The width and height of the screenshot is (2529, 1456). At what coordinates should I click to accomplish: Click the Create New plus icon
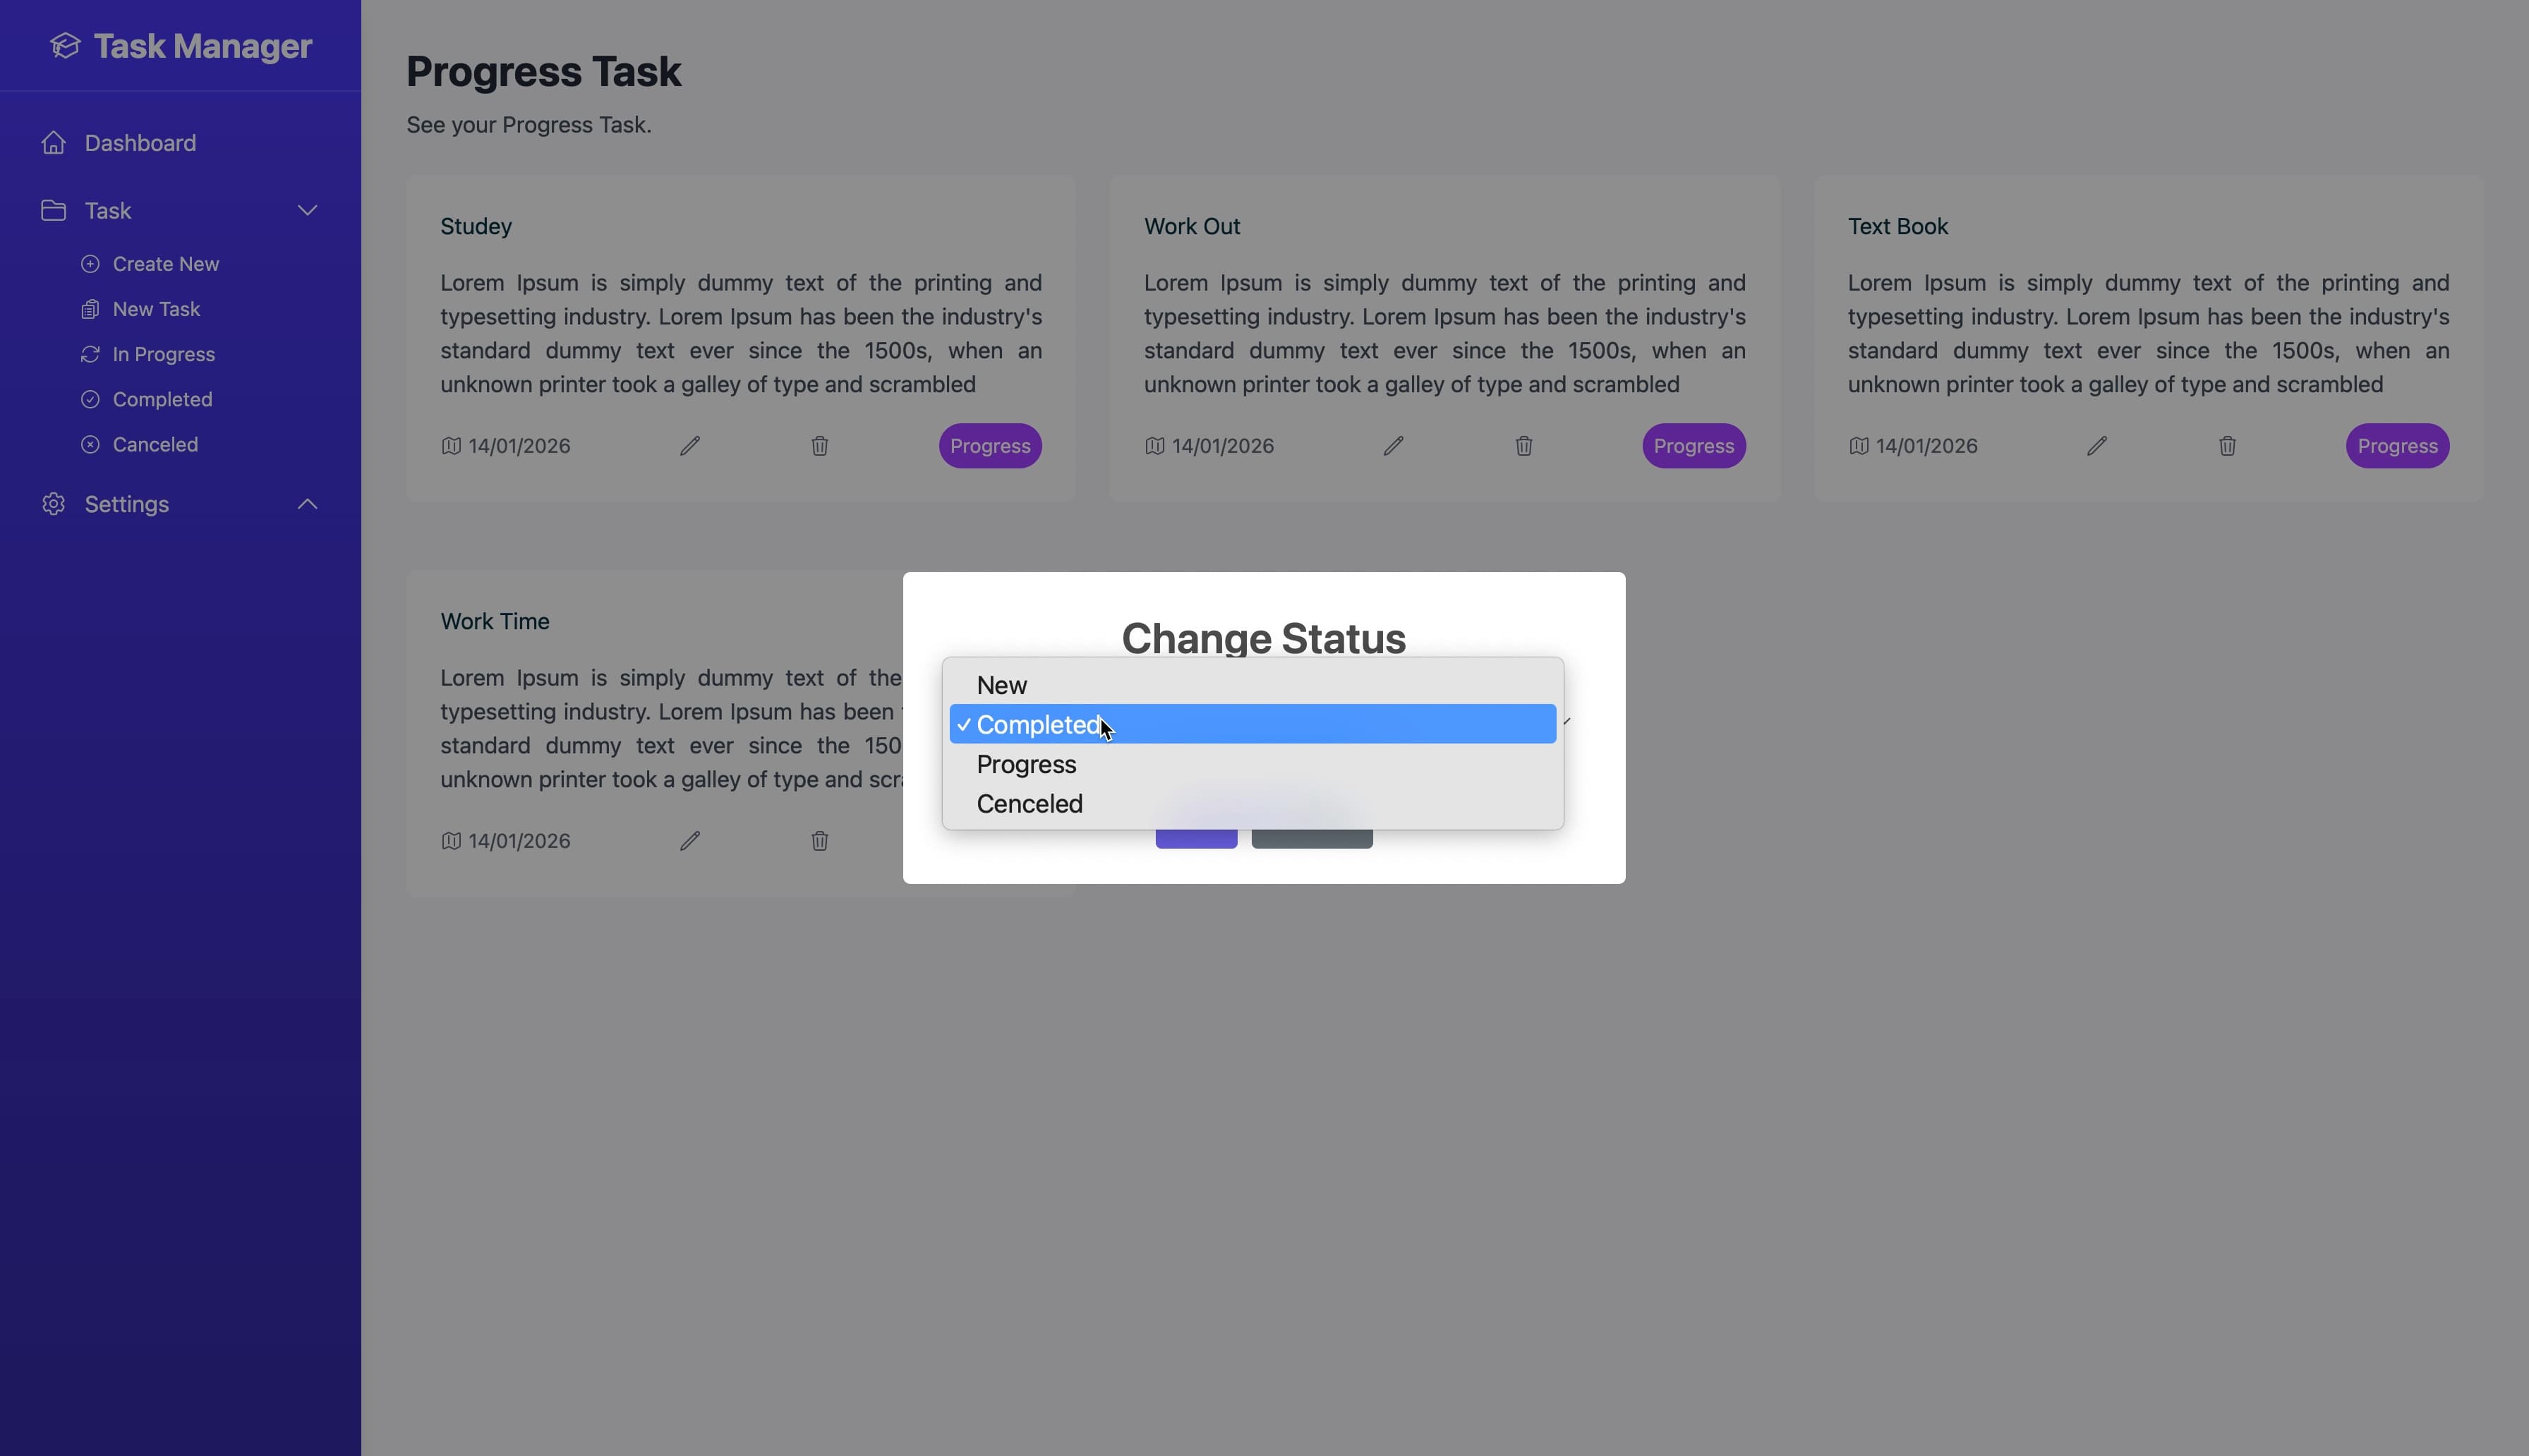(90, 263)
